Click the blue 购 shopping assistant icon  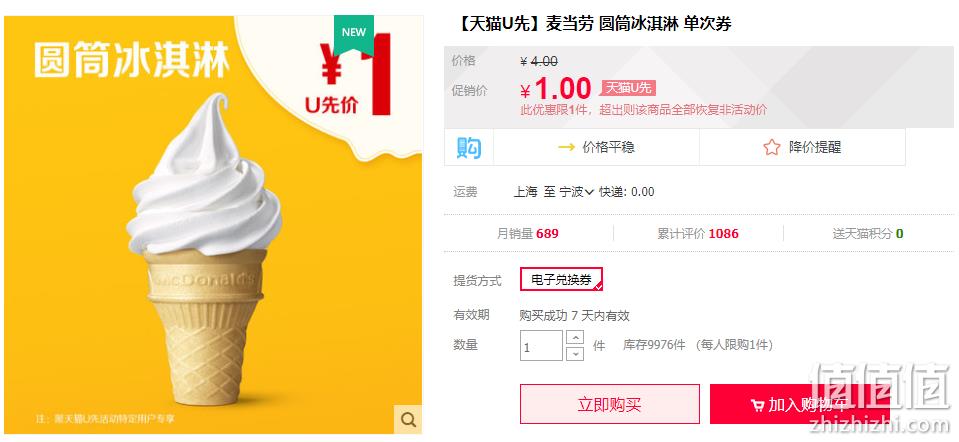coord(469,147)
